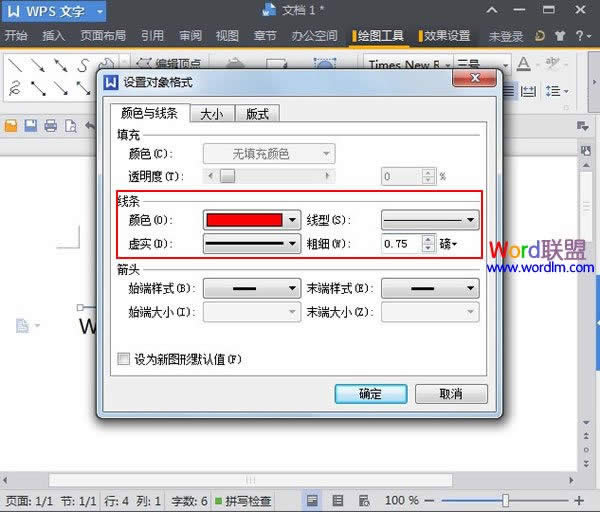Click the zoom slider handle in status bar

pyautogui.click(x=505, y=500)
